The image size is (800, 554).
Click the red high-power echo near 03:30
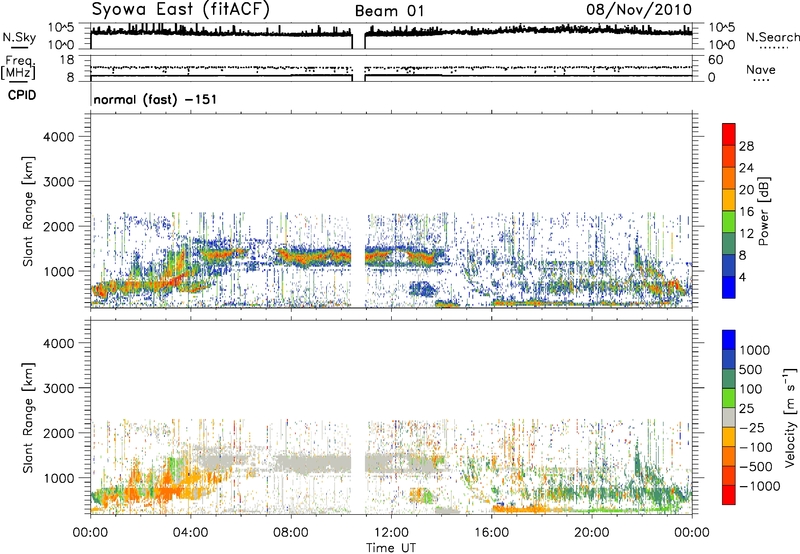176,280
